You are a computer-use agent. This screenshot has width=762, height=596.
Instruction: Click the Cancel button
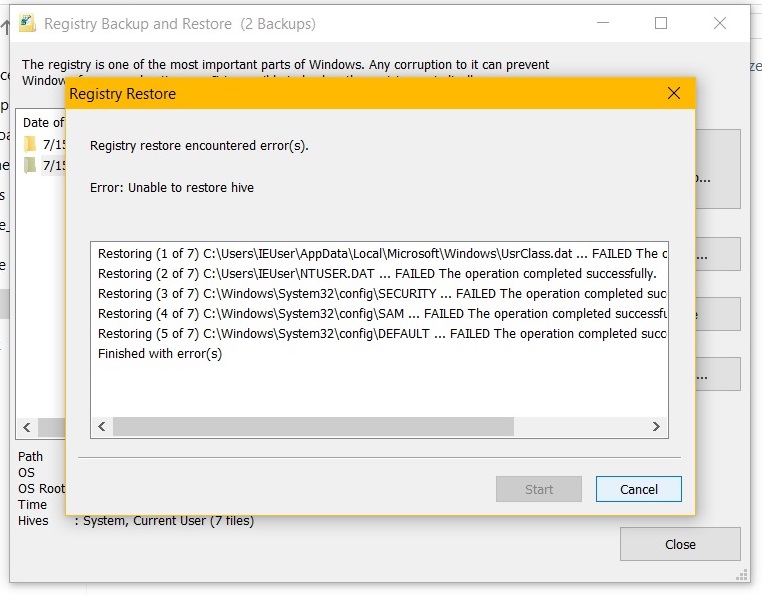point(638,489)
